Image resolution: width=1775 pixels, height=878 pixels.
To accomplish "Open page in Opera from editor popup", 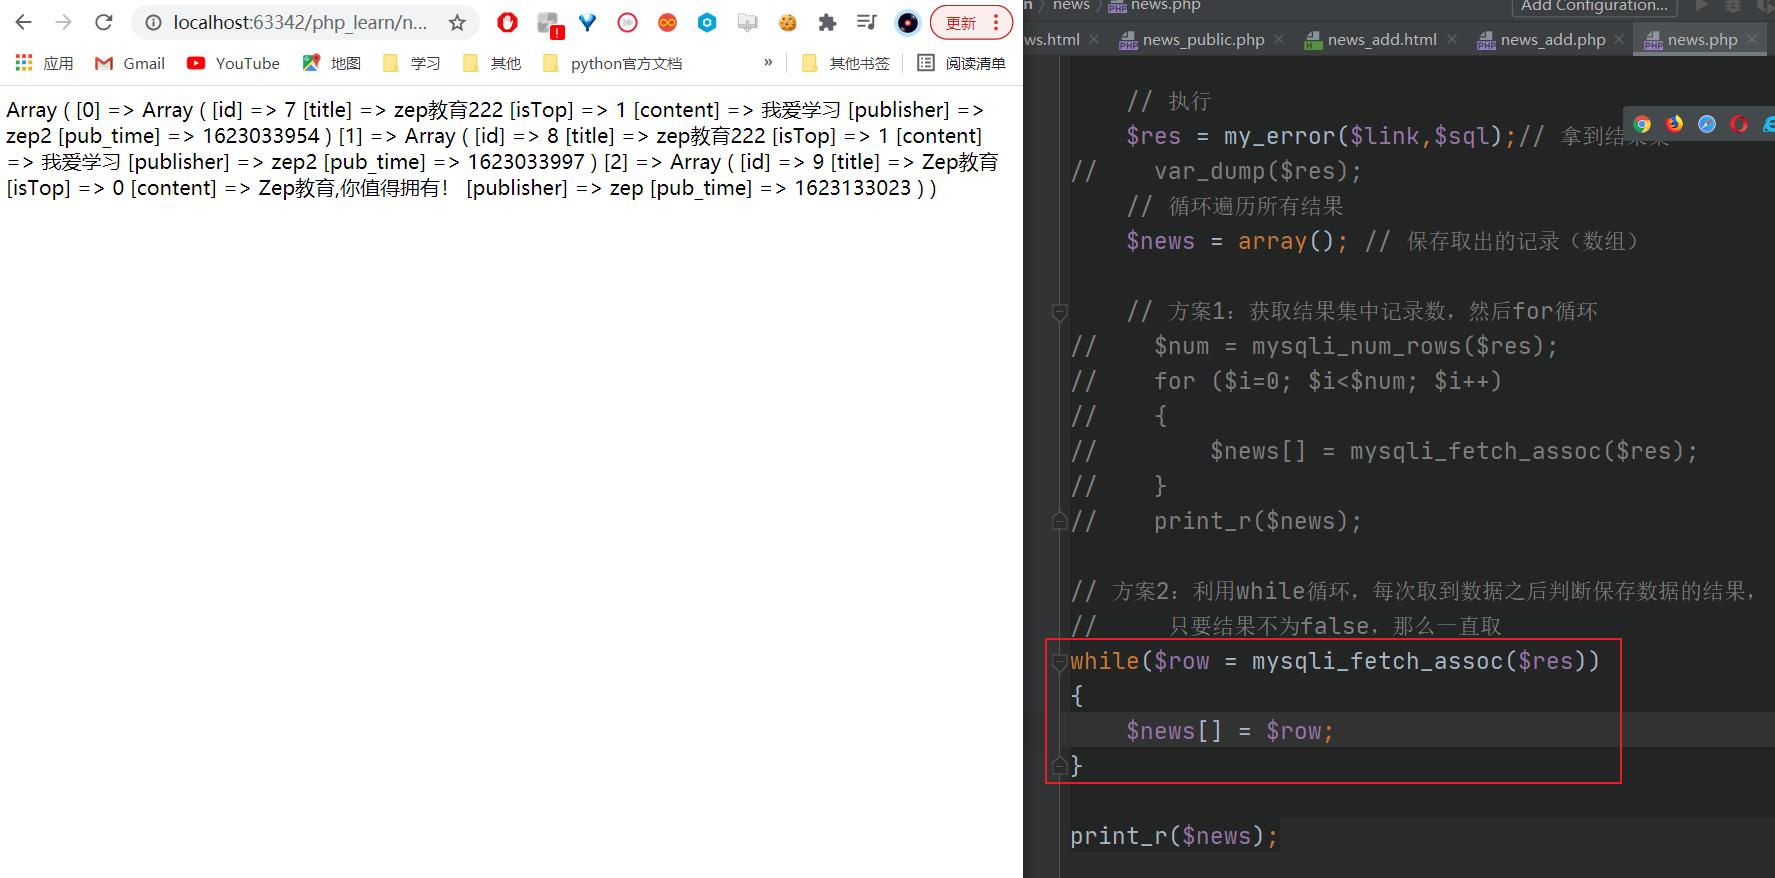I will coord(1739,124).
